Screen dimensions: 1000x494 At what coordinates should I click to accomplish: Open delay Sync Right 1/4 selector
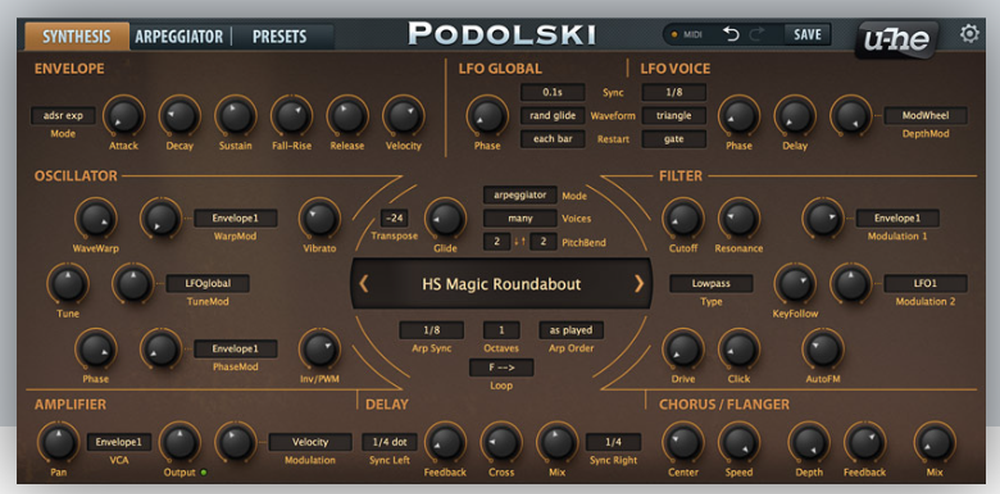pyautogui.click(x=614, y=442)
